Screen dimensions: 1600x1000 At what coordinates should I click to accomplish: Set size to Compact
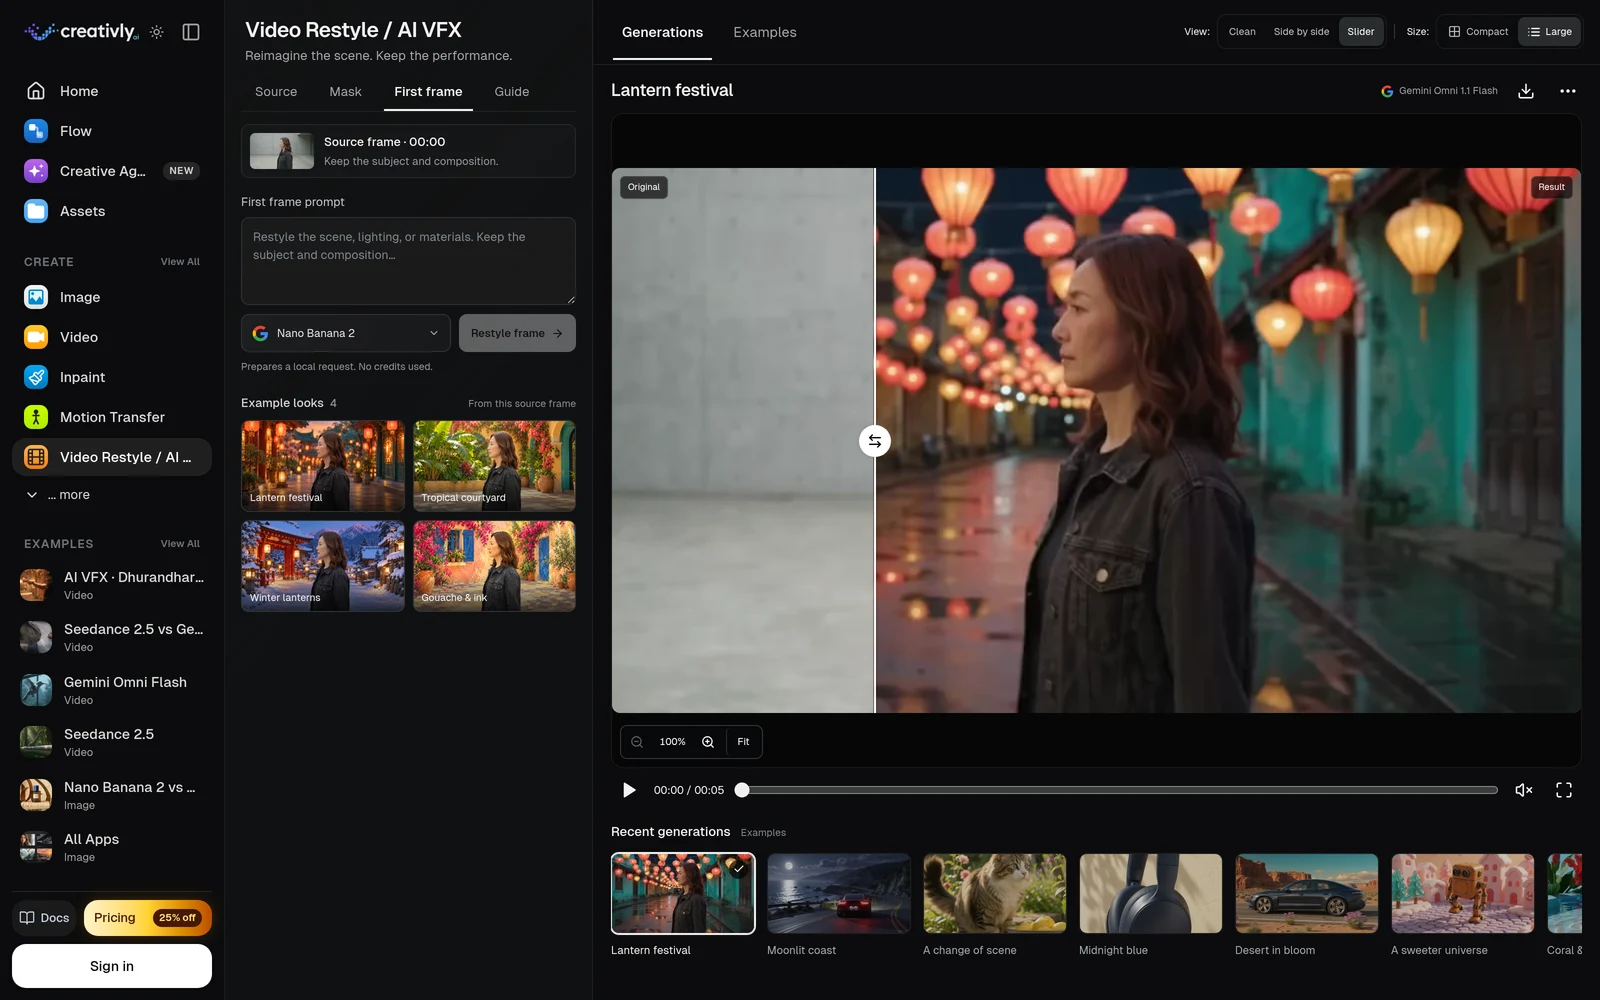pyautogui.click(x=1478, y=32)
